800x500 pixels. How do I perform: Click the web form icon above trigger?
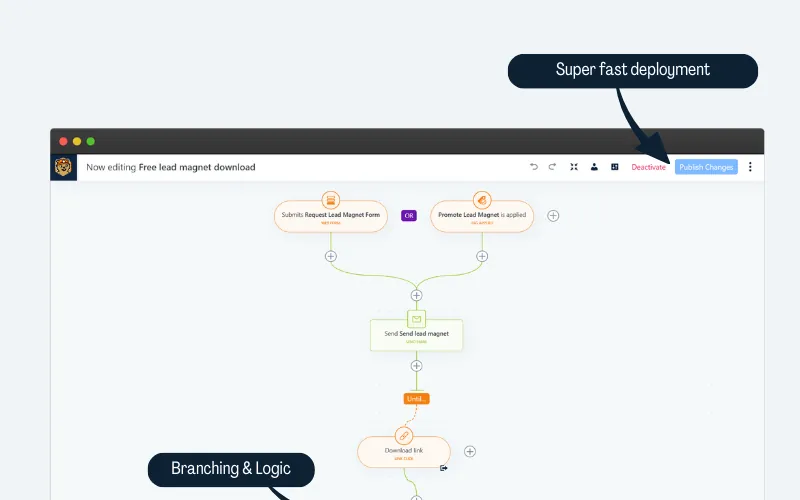click(x=331, y=200)
